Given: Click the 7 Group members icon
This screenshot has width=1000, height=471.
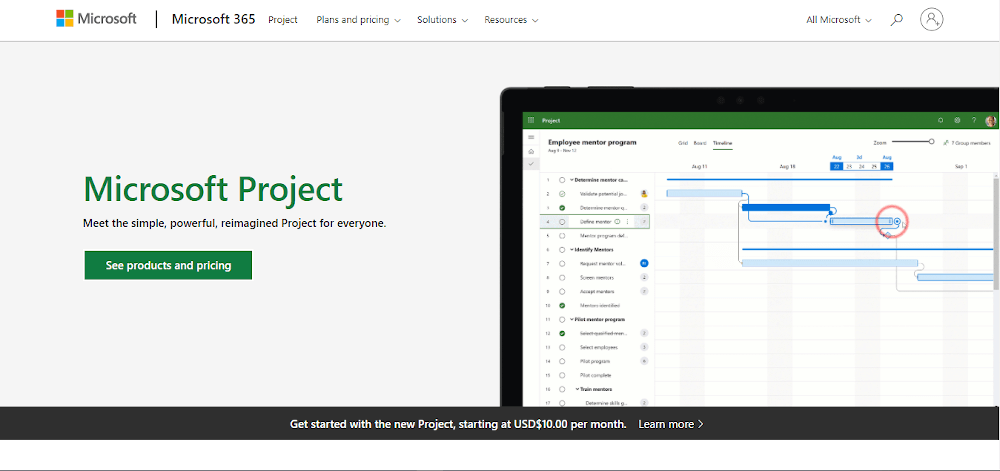Looking at the screenshot, I should click(946, 143).
